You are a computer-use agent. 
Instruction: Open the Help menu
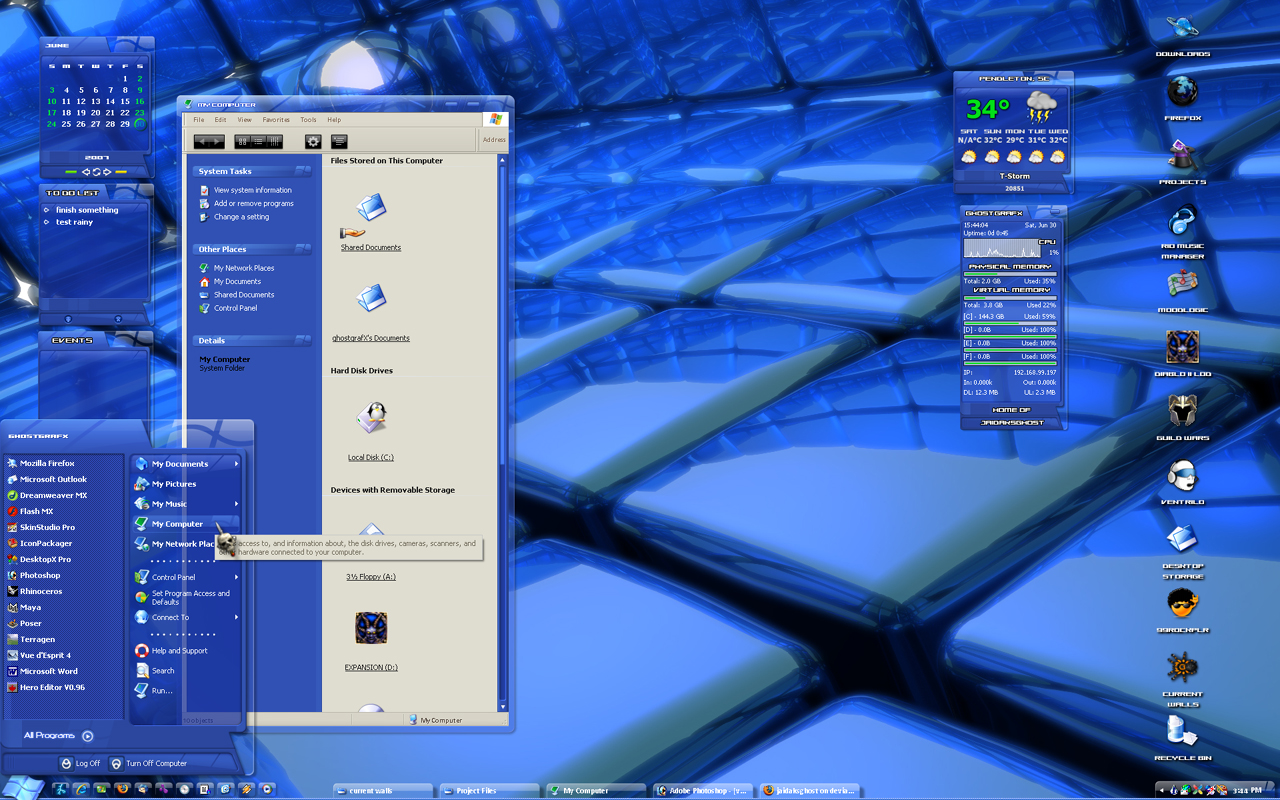click(334, 120)
